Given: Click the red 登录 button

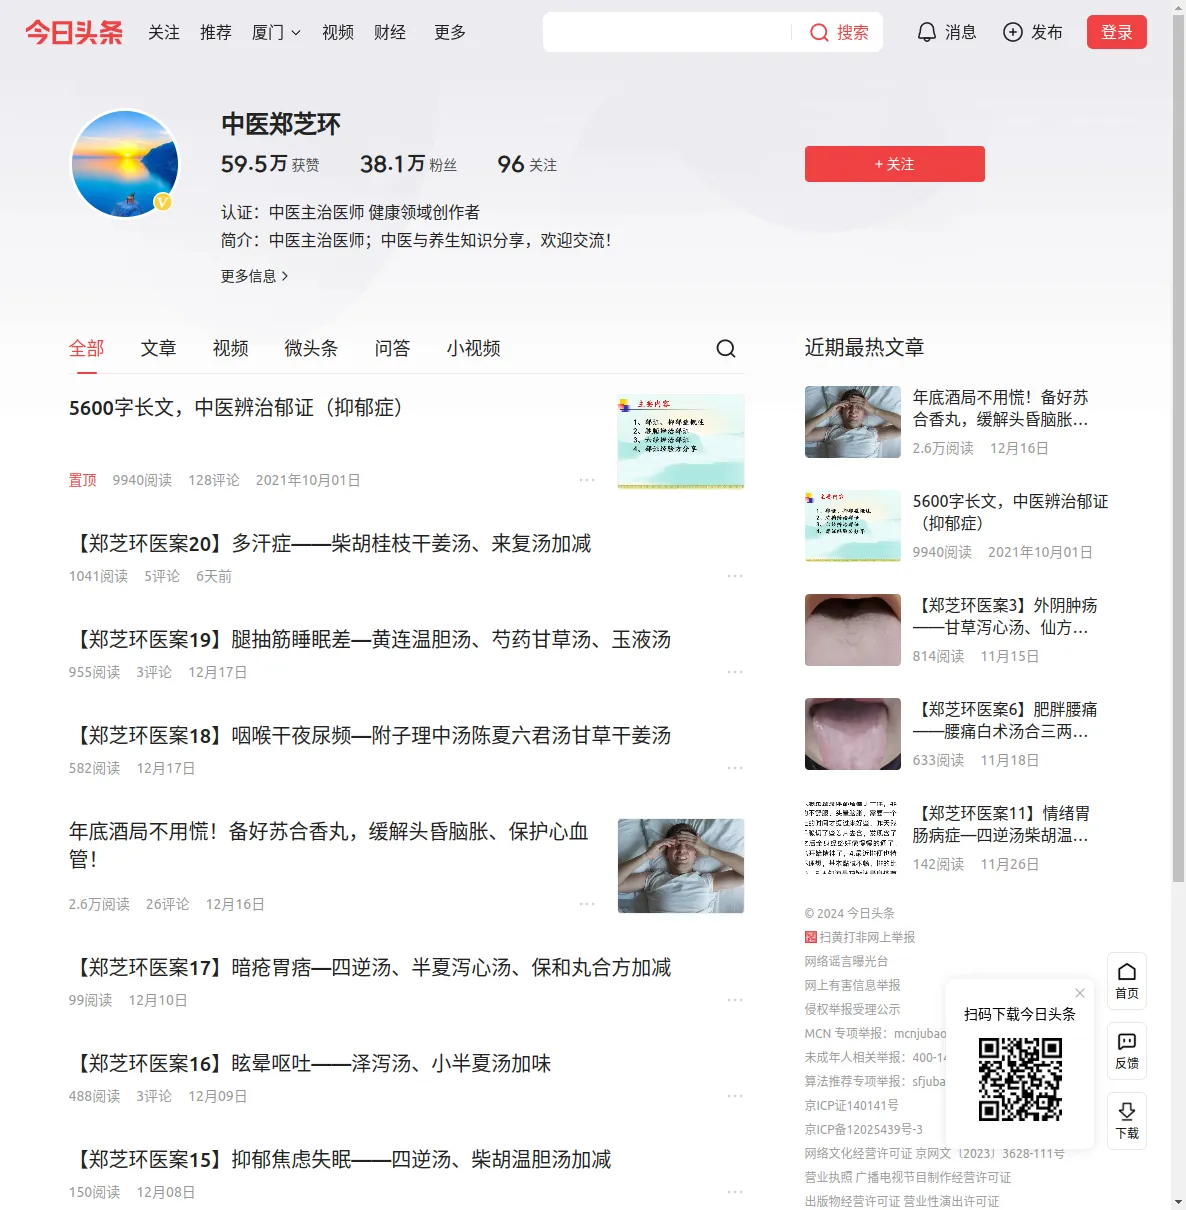Looking at the screenshot, I should (x=1117, y=32).
